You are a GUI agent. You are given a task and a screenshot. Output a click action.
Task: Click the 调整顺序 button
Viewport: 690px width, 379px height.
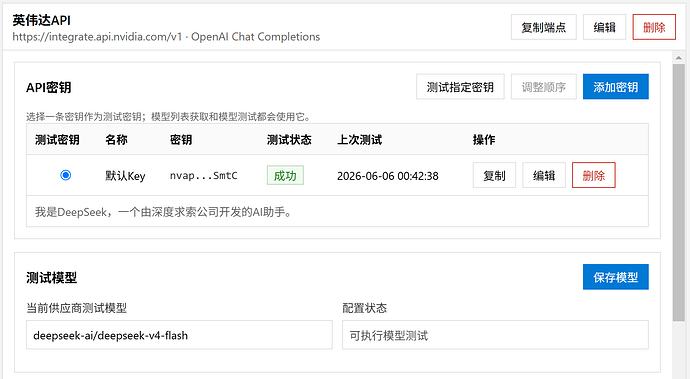543,87
